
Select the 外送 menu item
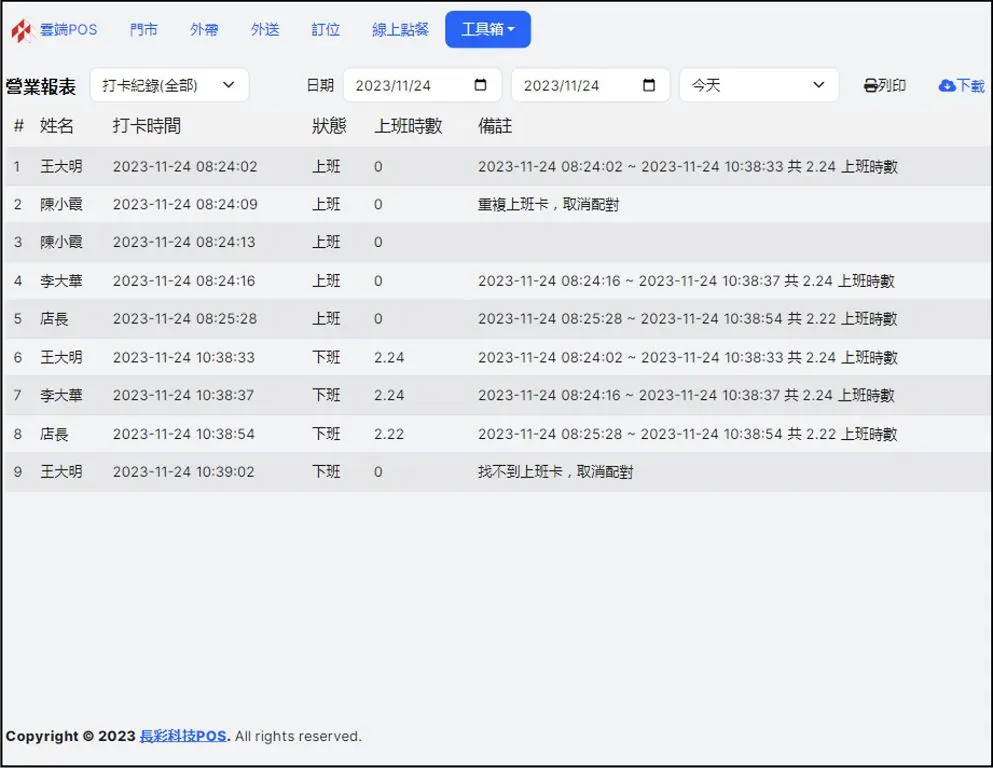pyautogui.click(x=264, y=29)
